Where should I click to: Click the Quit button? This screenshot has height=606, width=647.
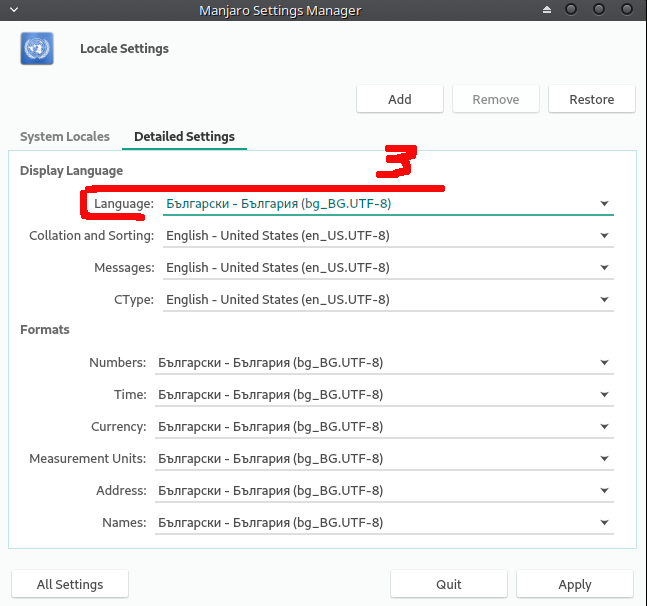[x=449, y=584]
